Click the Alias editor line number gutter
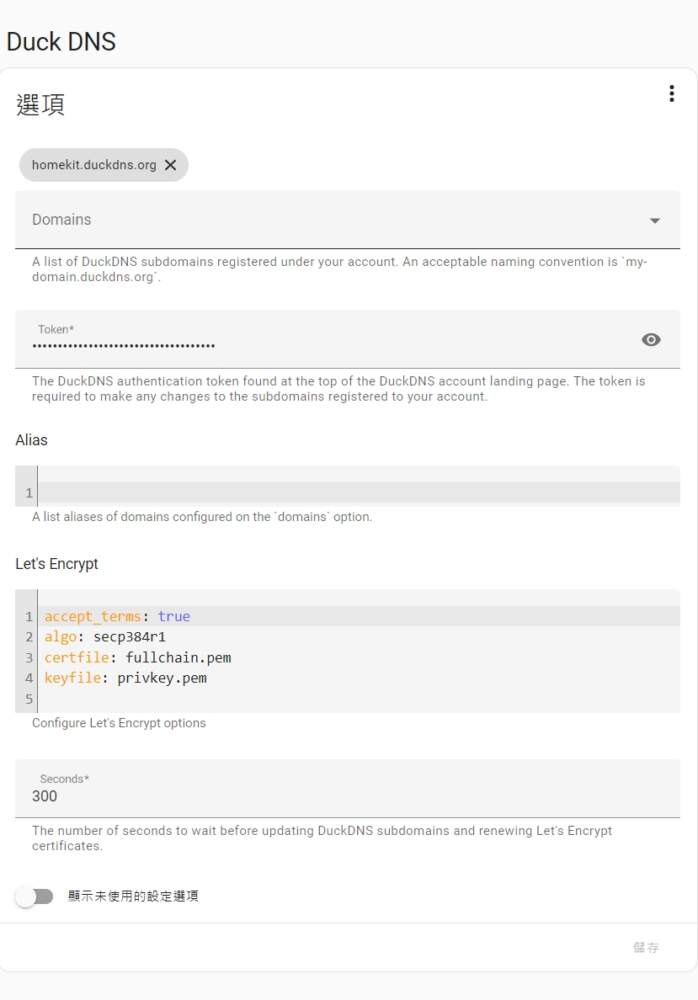 (x=27, y=493)
